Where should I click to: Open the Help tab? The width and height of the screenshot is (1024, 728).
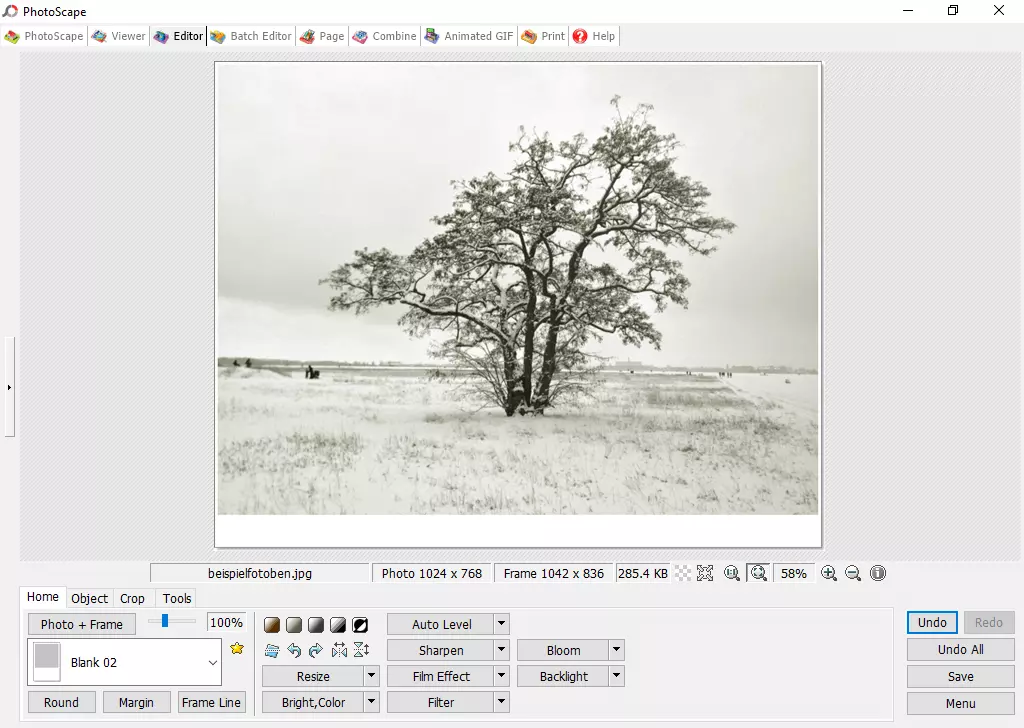click(594, 36)
